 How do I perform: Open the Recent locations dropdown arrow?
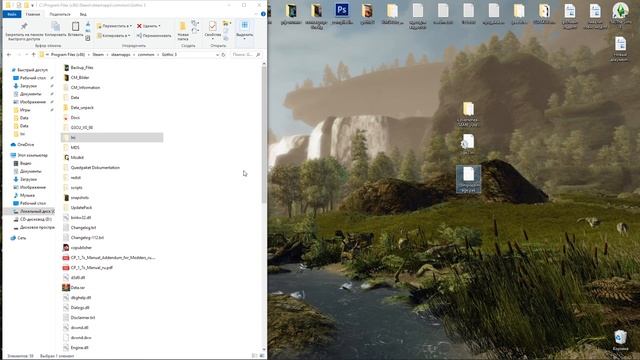(27, 55)
